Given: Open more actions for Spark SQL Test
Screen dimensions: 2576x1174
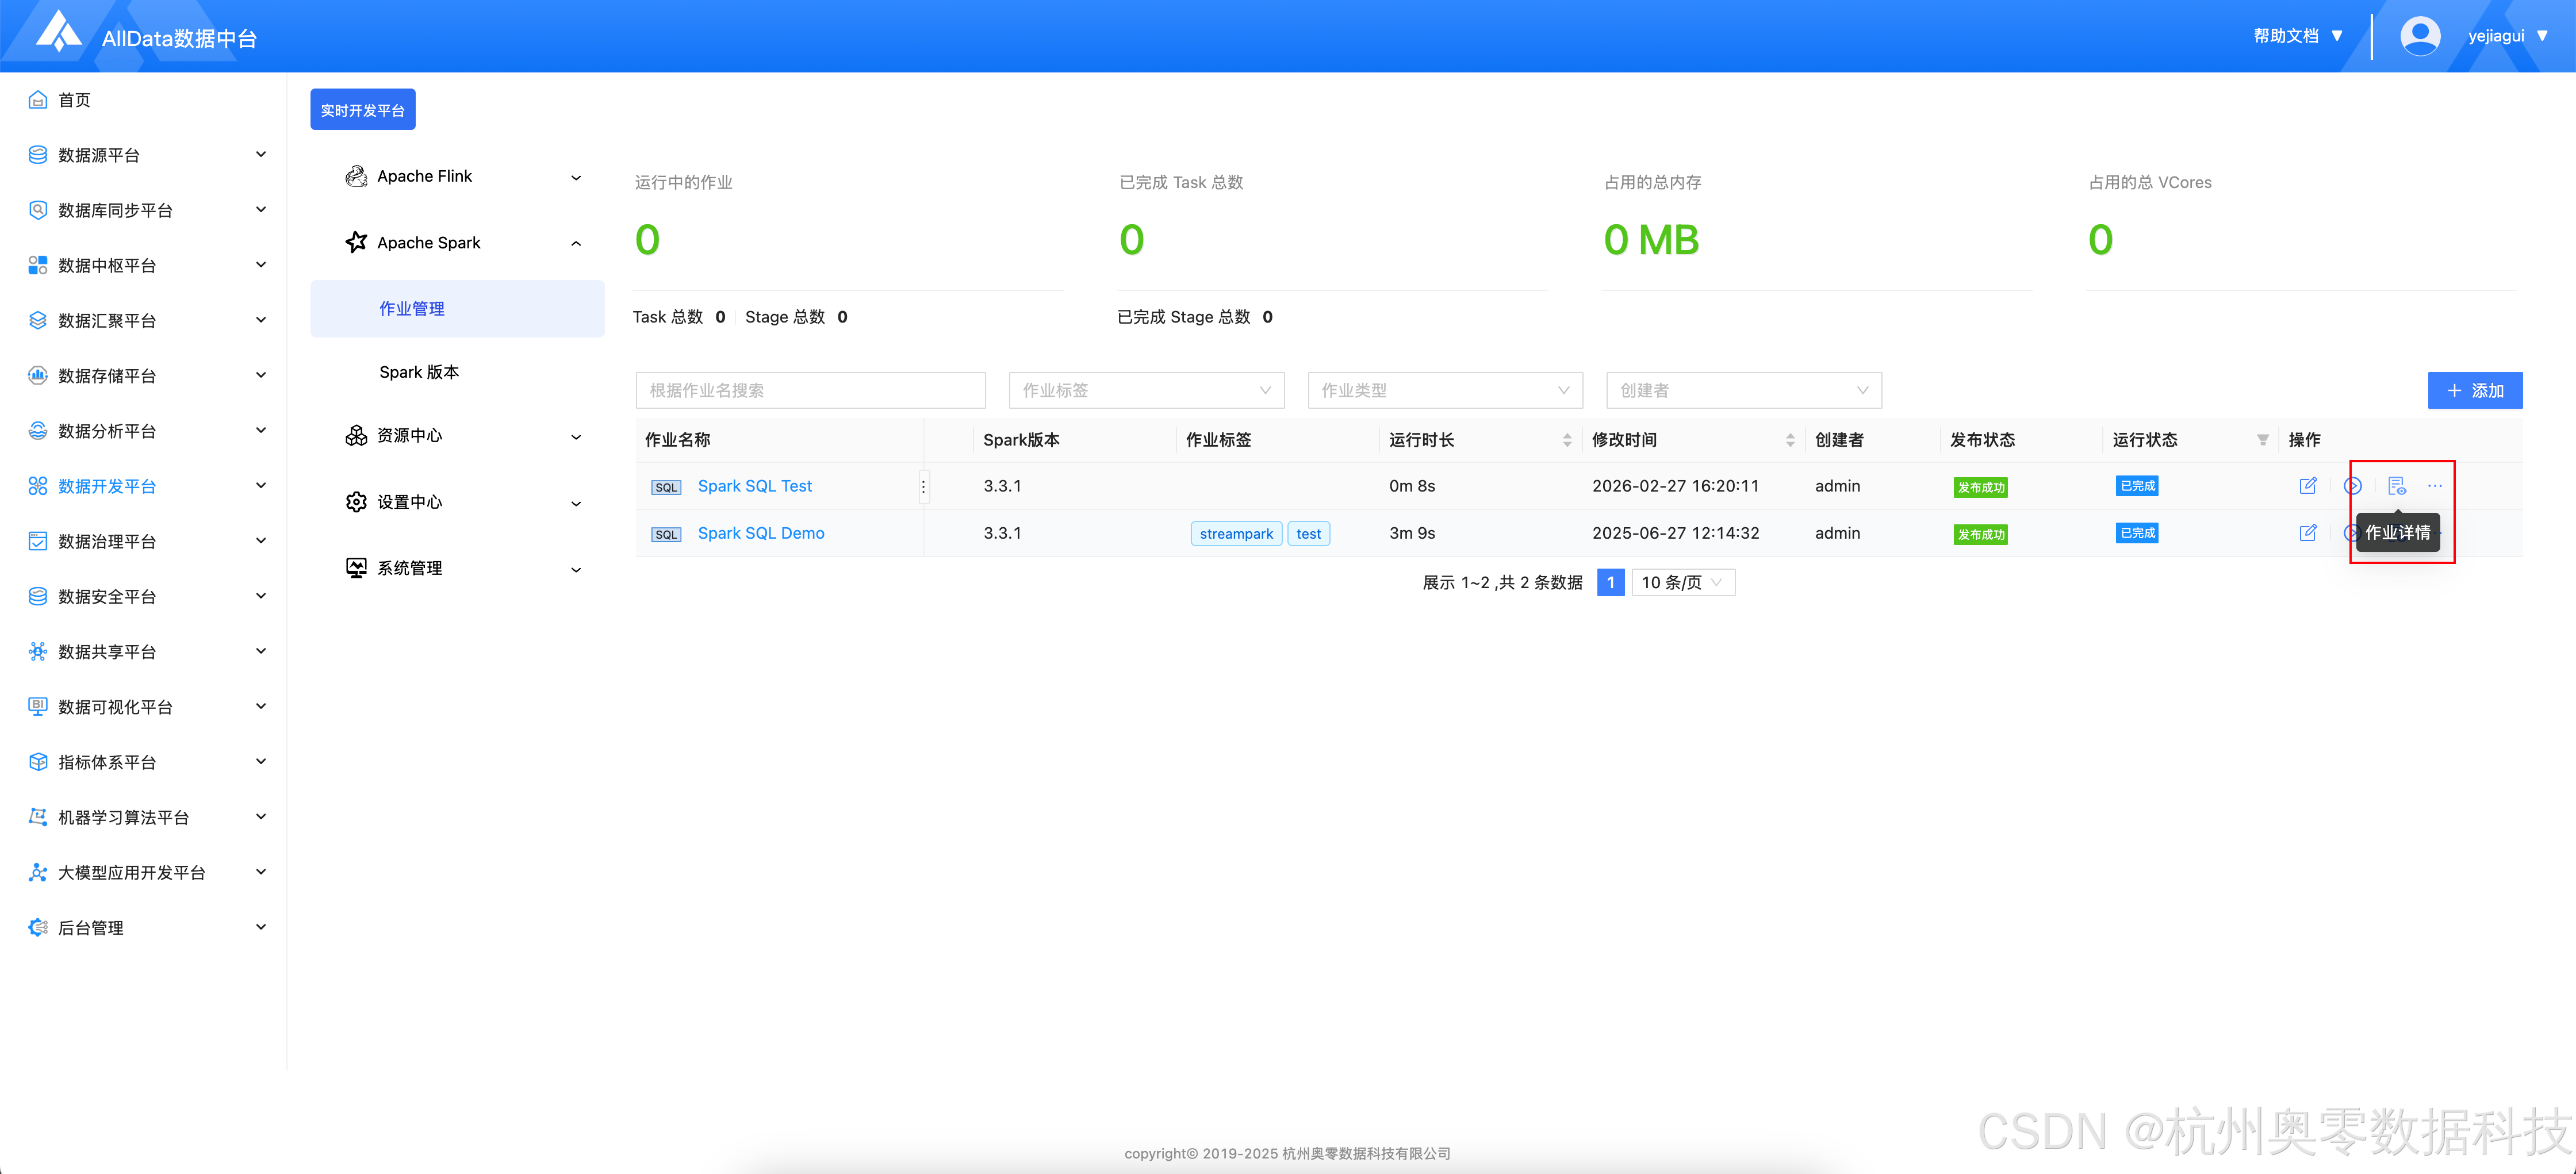Looking at the screenshot, I should 2435,486.
